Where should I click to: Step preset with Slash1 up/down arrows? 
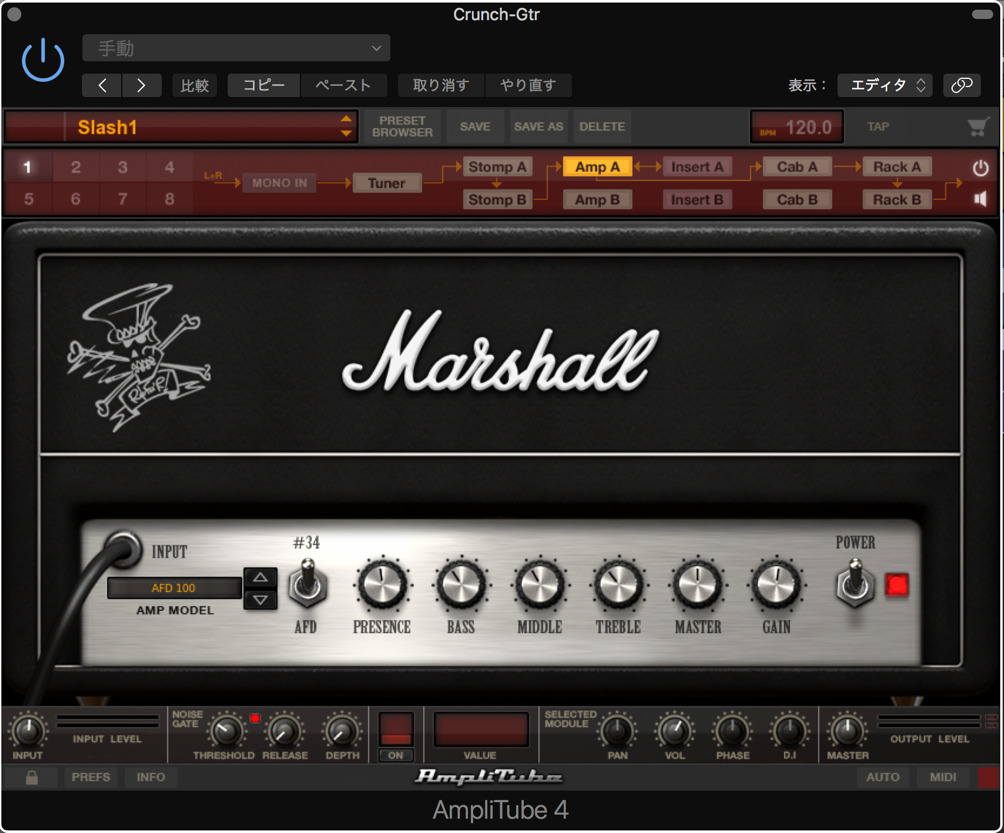click(x=346, y=126)
